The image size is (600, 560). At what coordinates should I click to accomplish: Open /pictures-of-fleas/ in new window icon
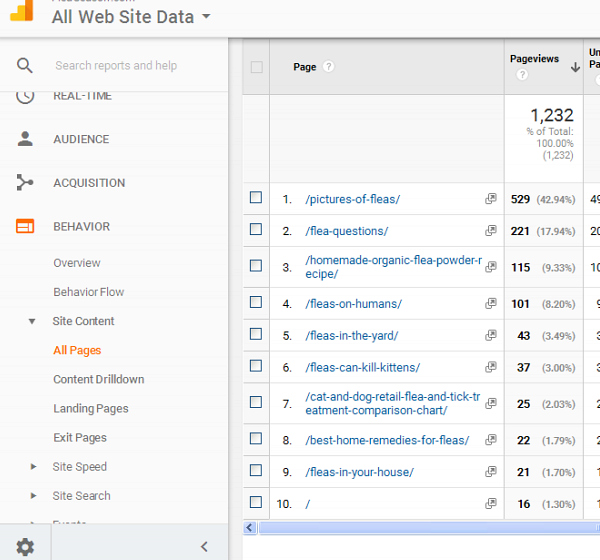click(490, 199)
